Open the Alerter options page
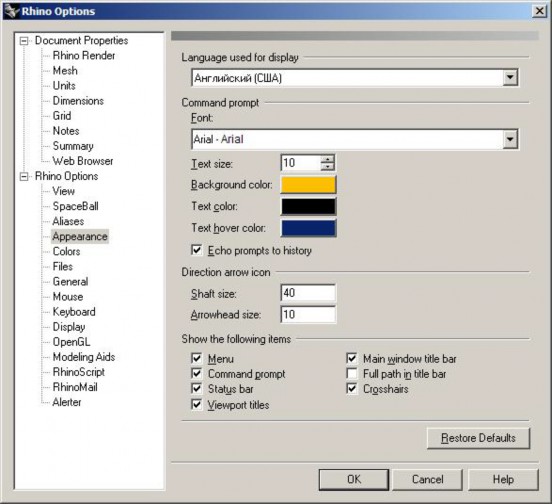This screenshot has height=504, width=552. (x=67, y=402)
